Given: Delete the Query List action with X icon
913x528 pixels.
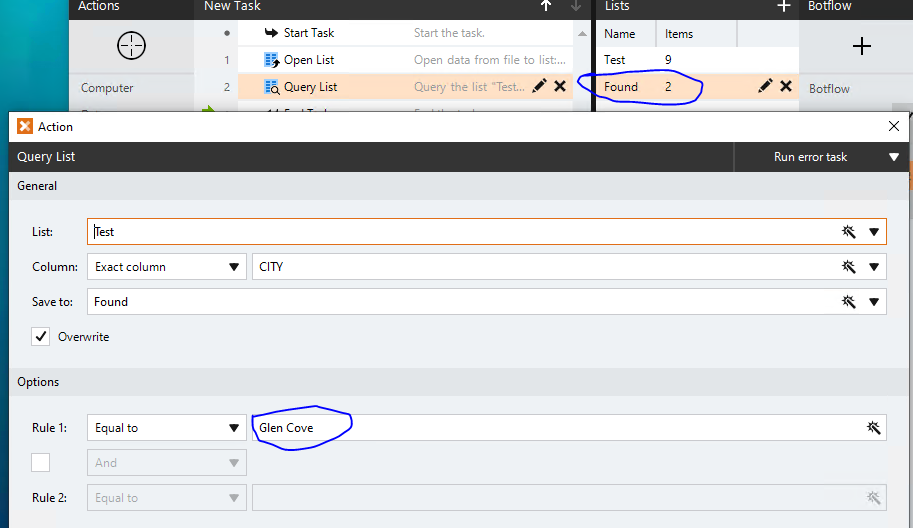Looking at the screenshot, I should click(560, 86).
